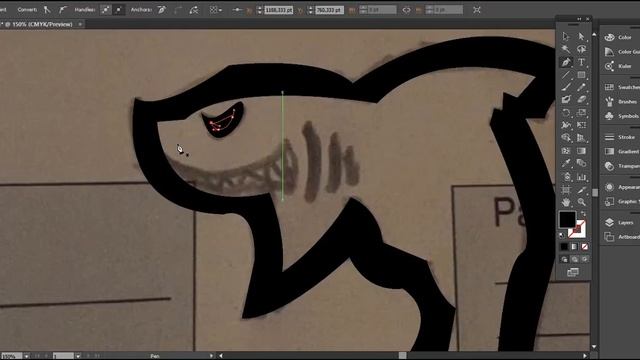640x360 pixels.
Task: Pick the Width tool
Action: [566, 125]
